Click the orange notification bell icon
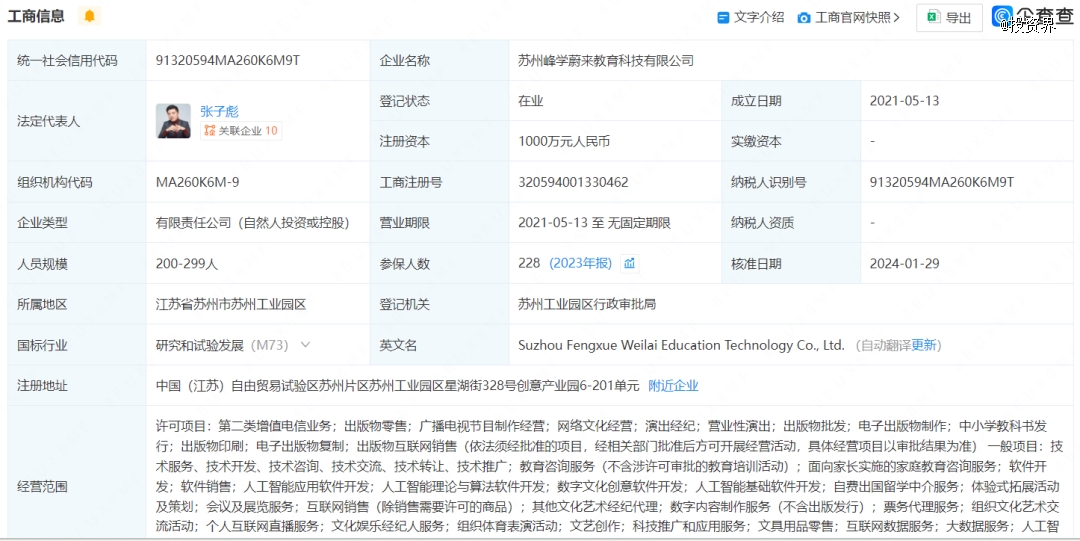Screen dimensions: 1080x541 click(x=90, y=16)
